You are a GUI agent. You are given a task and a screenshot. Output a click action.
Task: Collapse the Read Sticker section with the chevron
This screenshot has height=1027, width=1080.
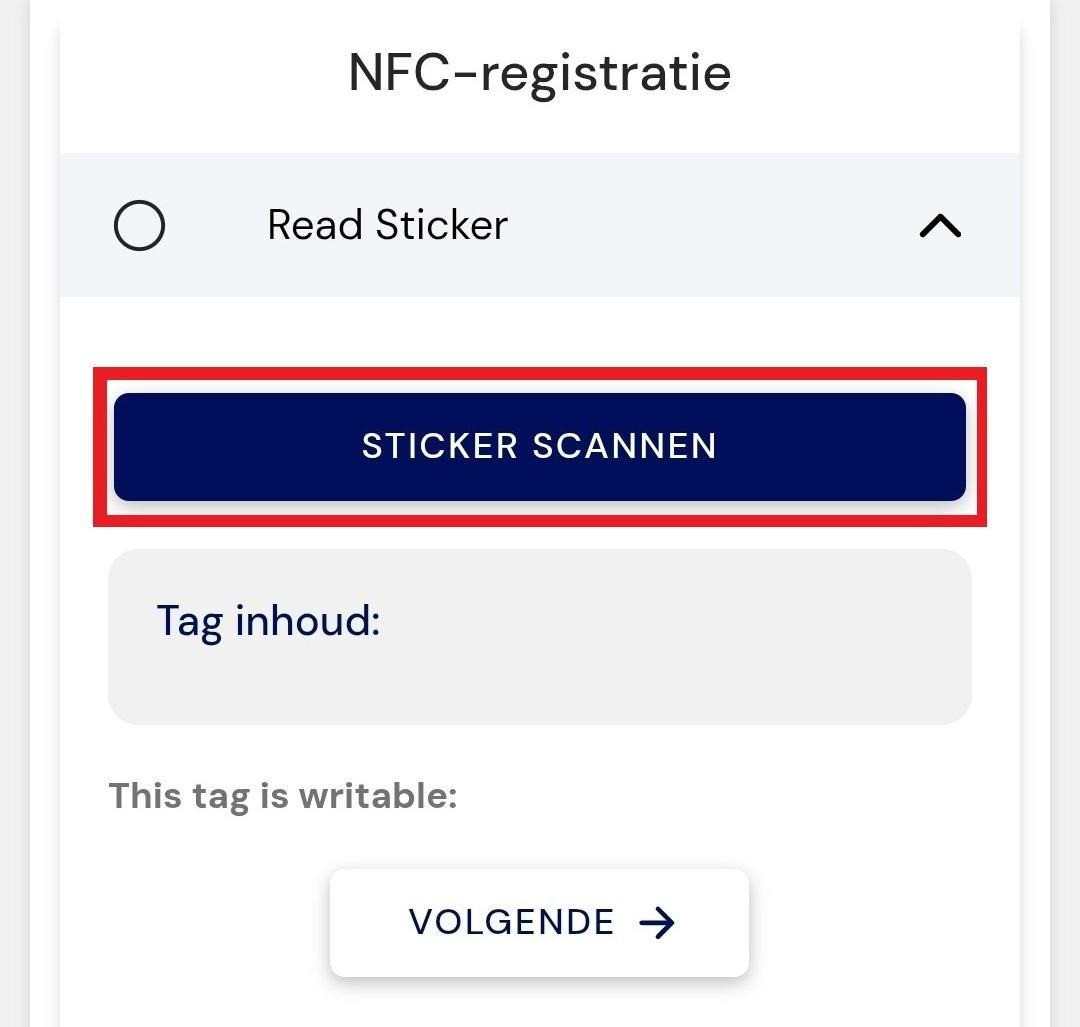click(x=940, y=226)
